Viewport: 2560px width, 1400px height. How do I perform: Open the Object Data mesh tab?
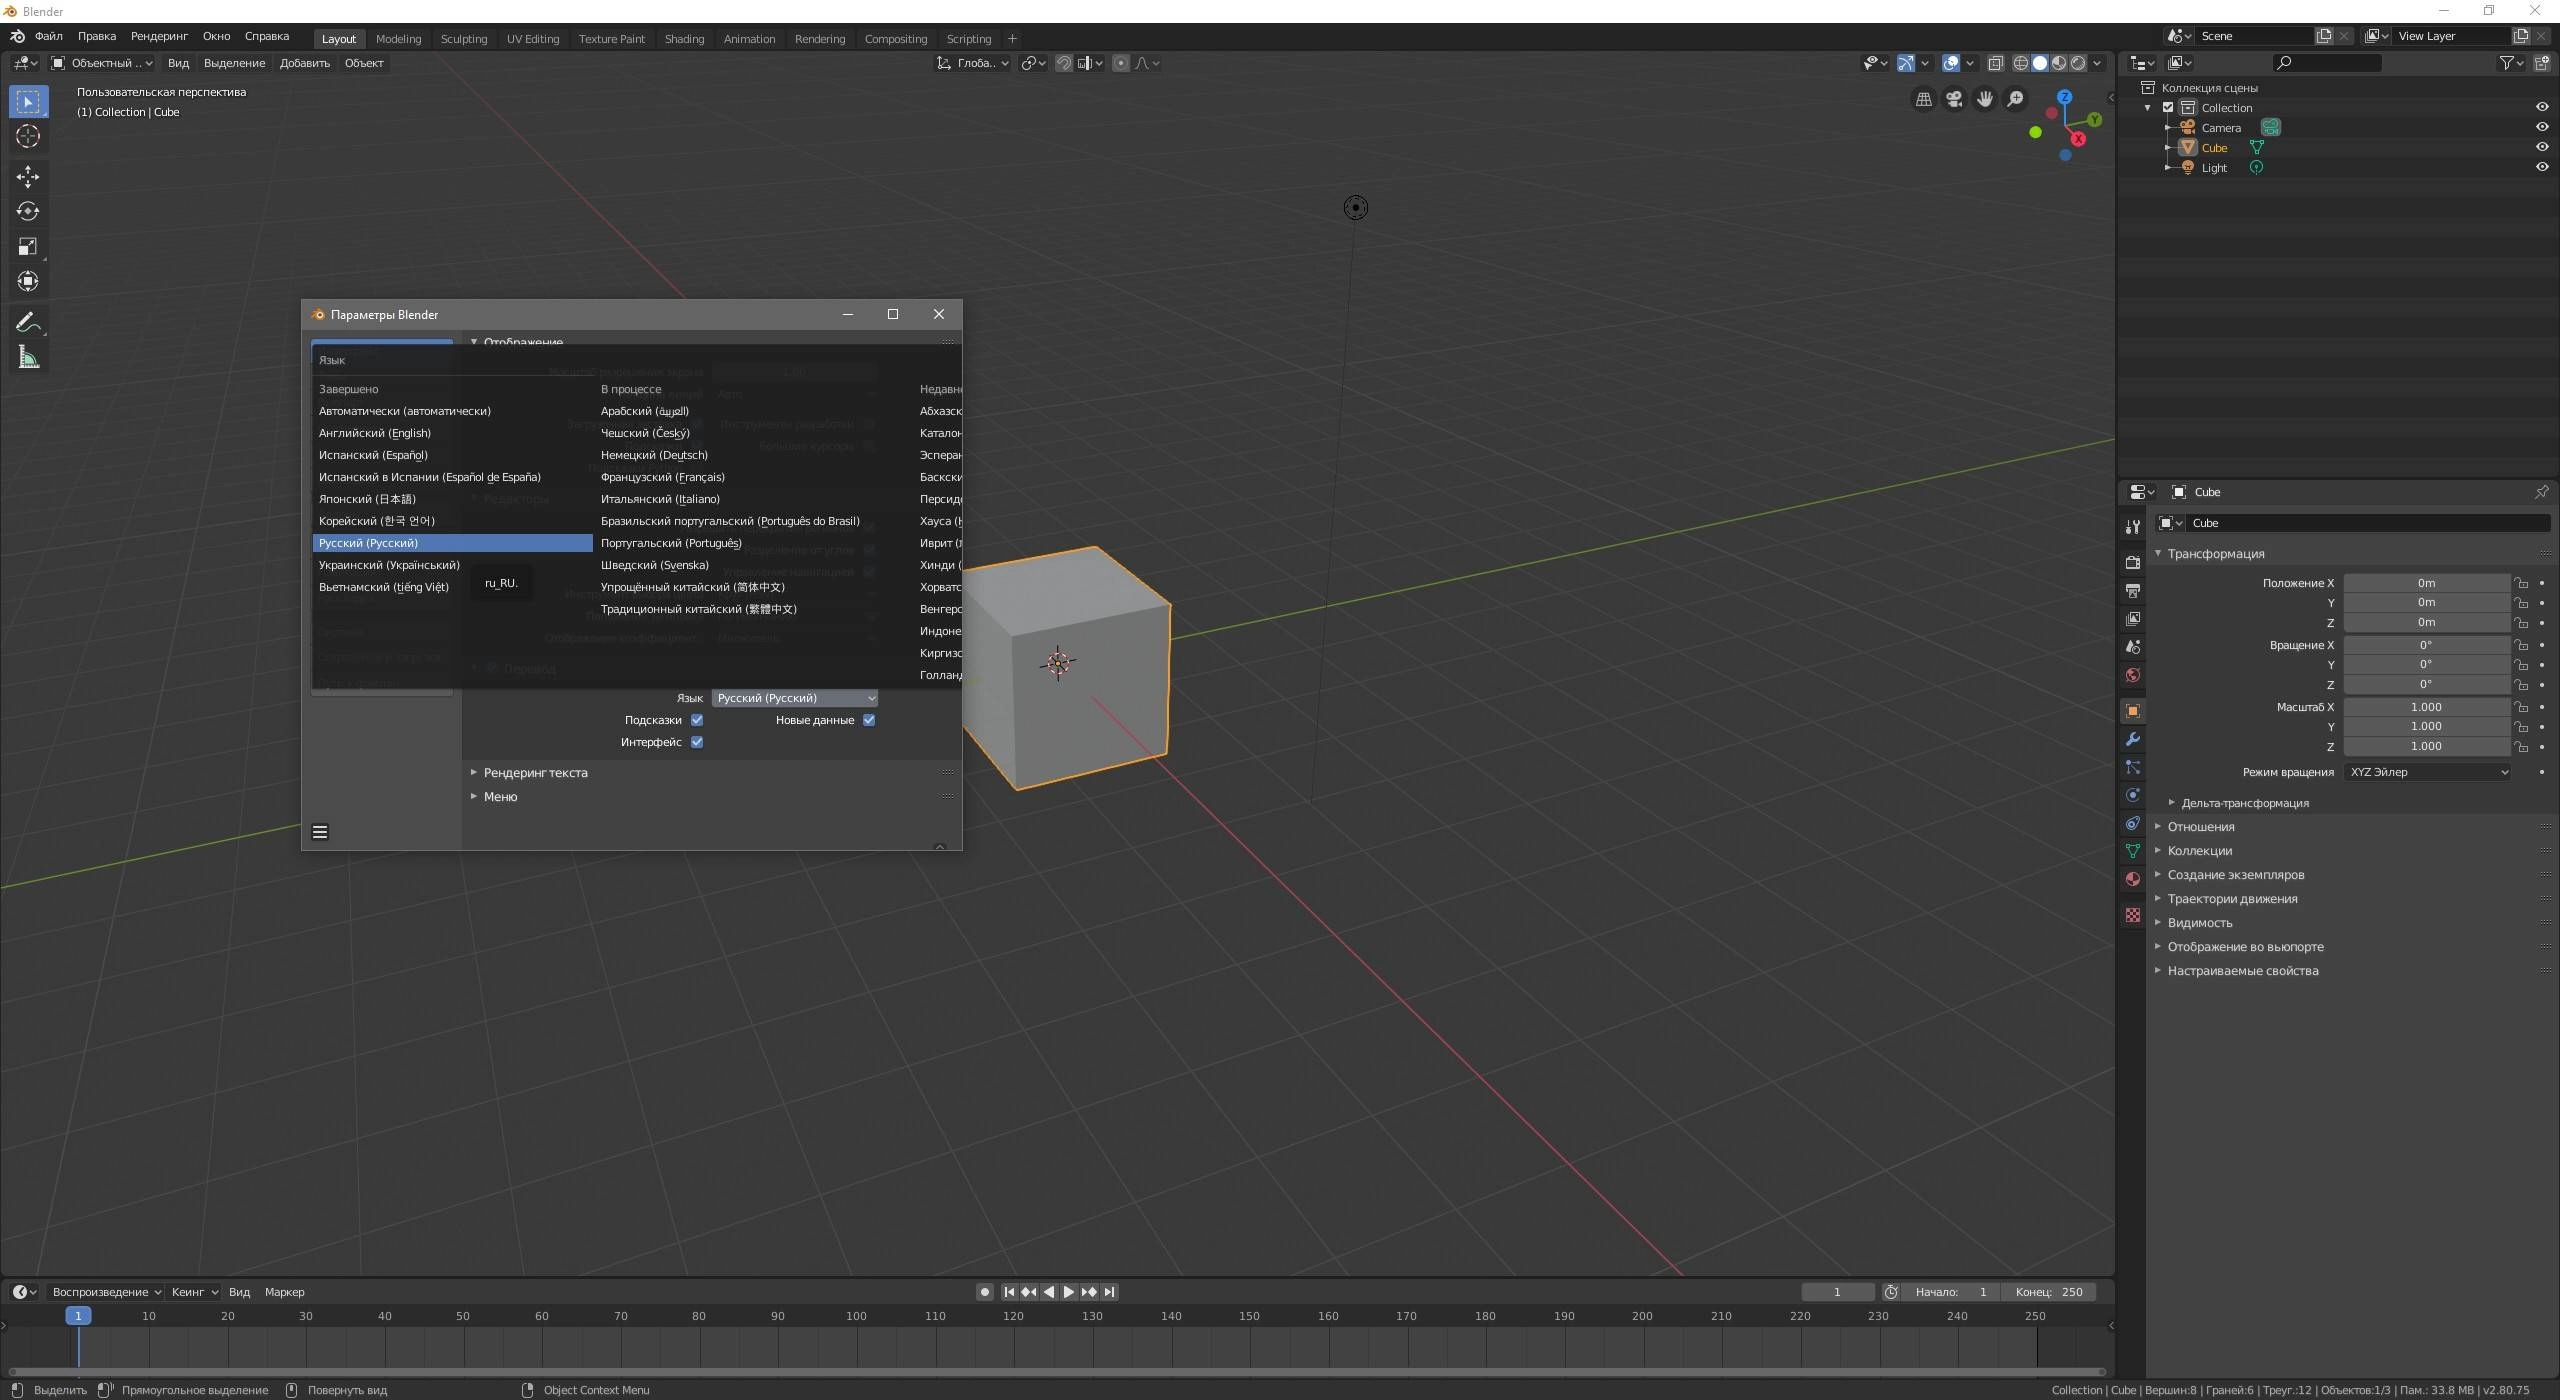pos(2132,851)
